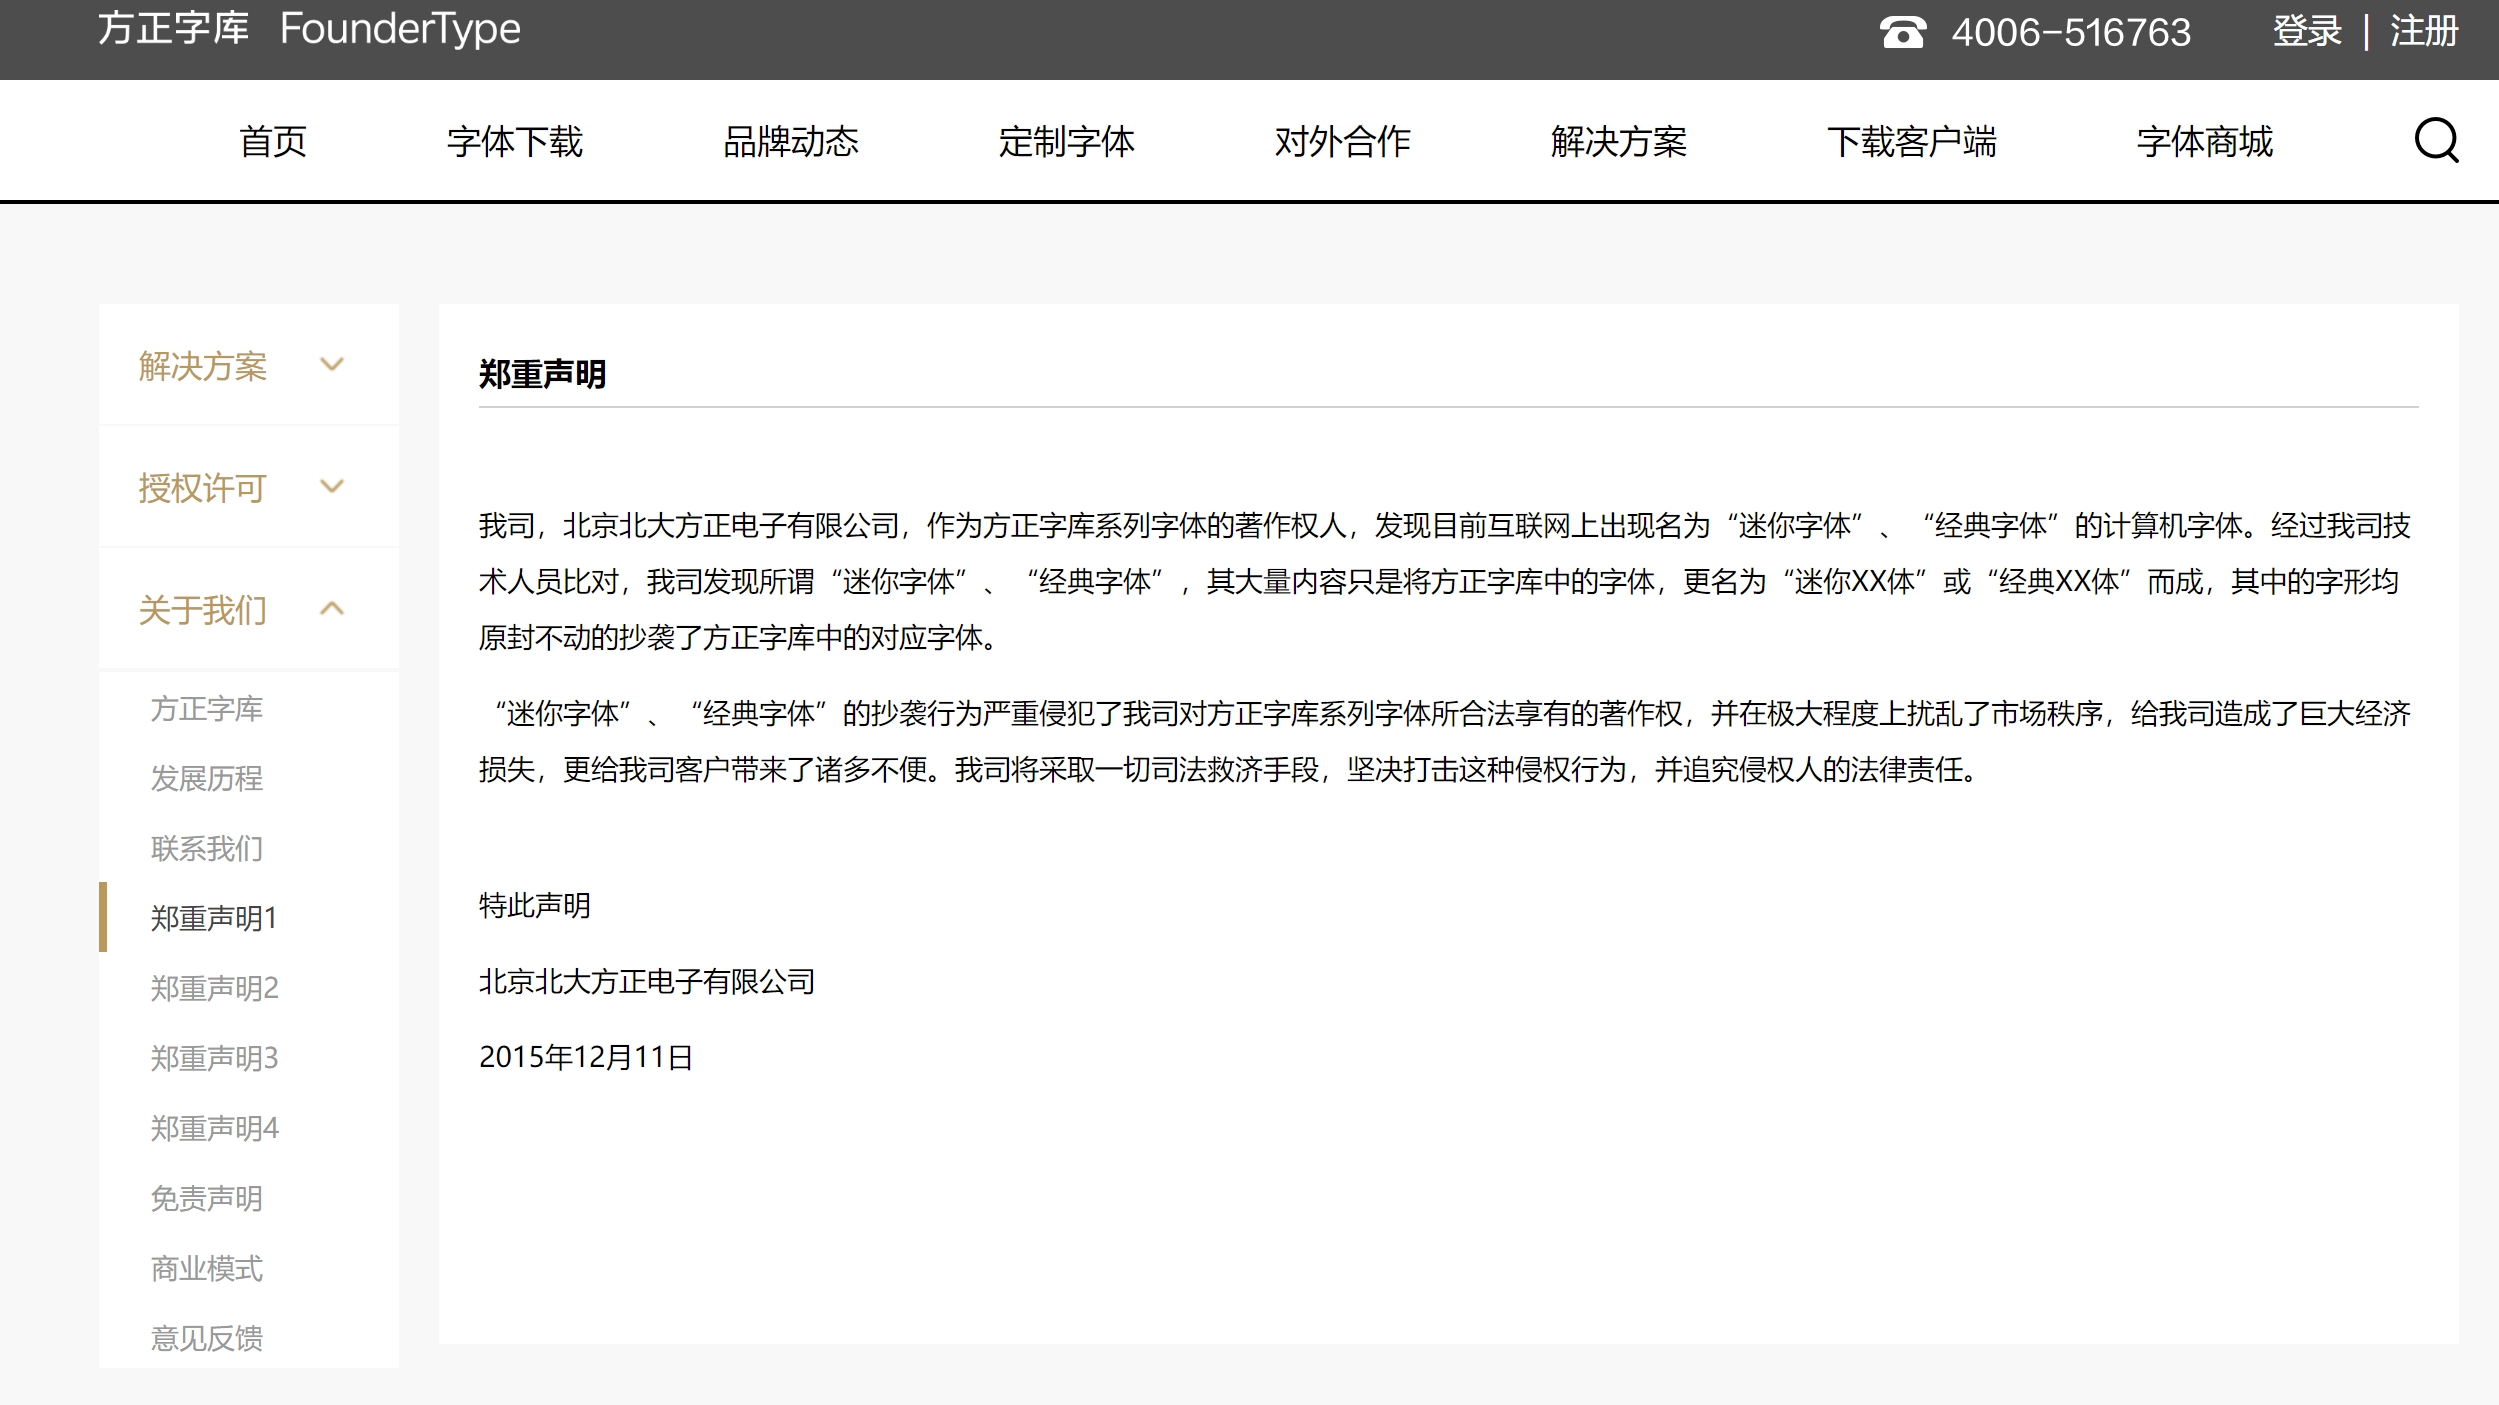Click the phone number 4006-516763
The width and height of the screenshot is (2499, 1405).
tap(2071, 32)
